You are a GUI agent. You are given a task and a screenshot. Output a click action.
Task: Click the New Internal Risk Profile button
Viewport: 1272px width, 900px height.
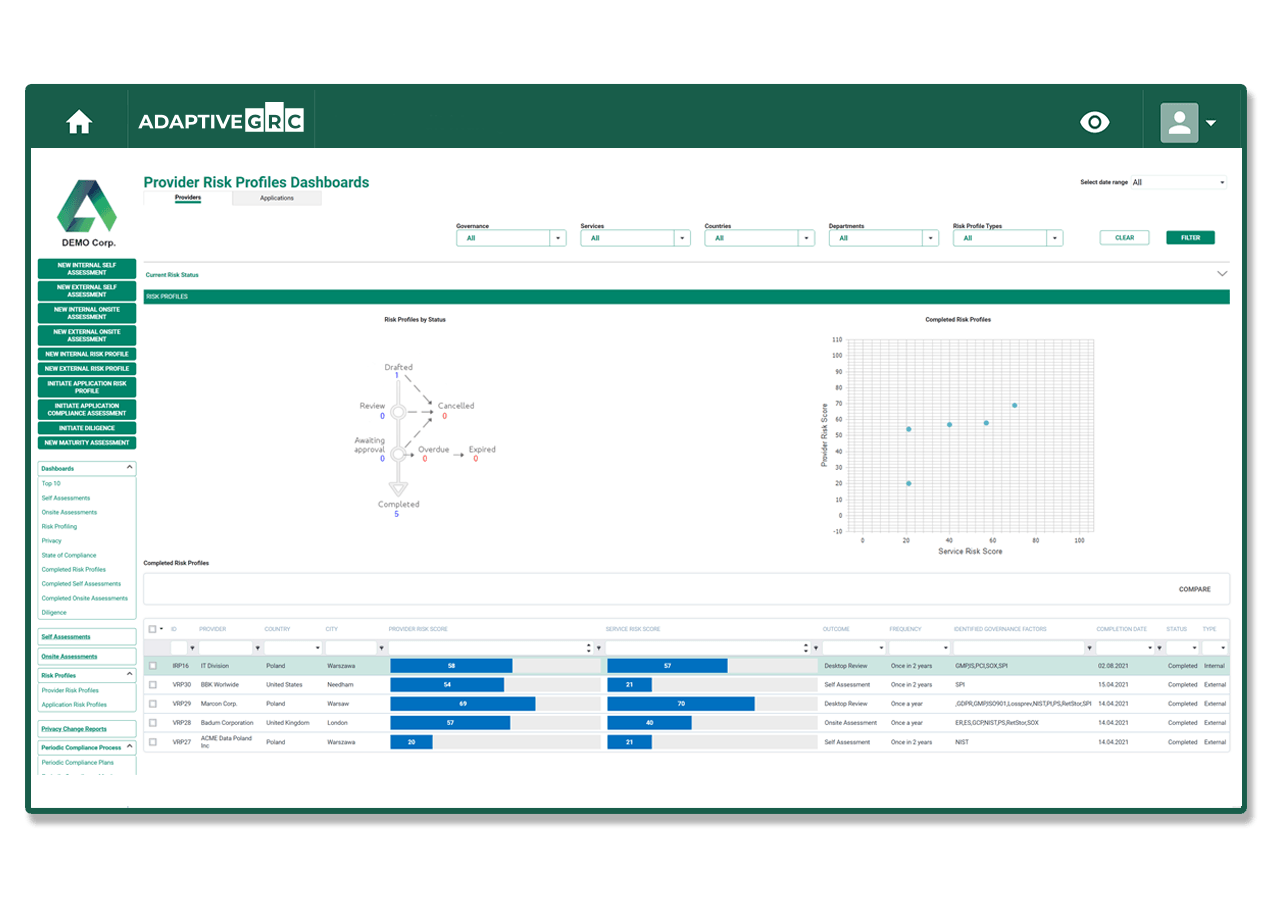(x=87, y=354)
